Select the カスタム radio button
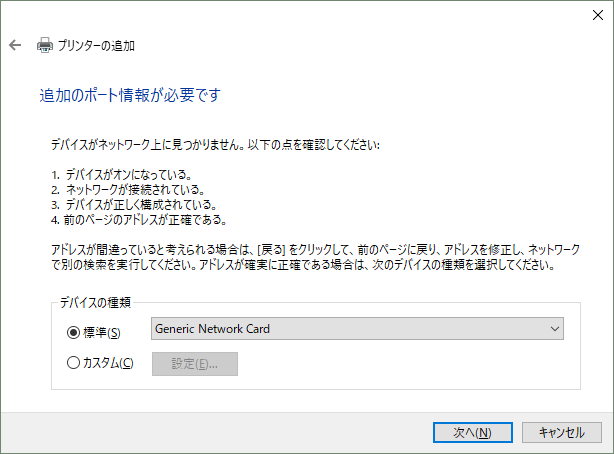 pyautogui.click(x=73, y=363)
